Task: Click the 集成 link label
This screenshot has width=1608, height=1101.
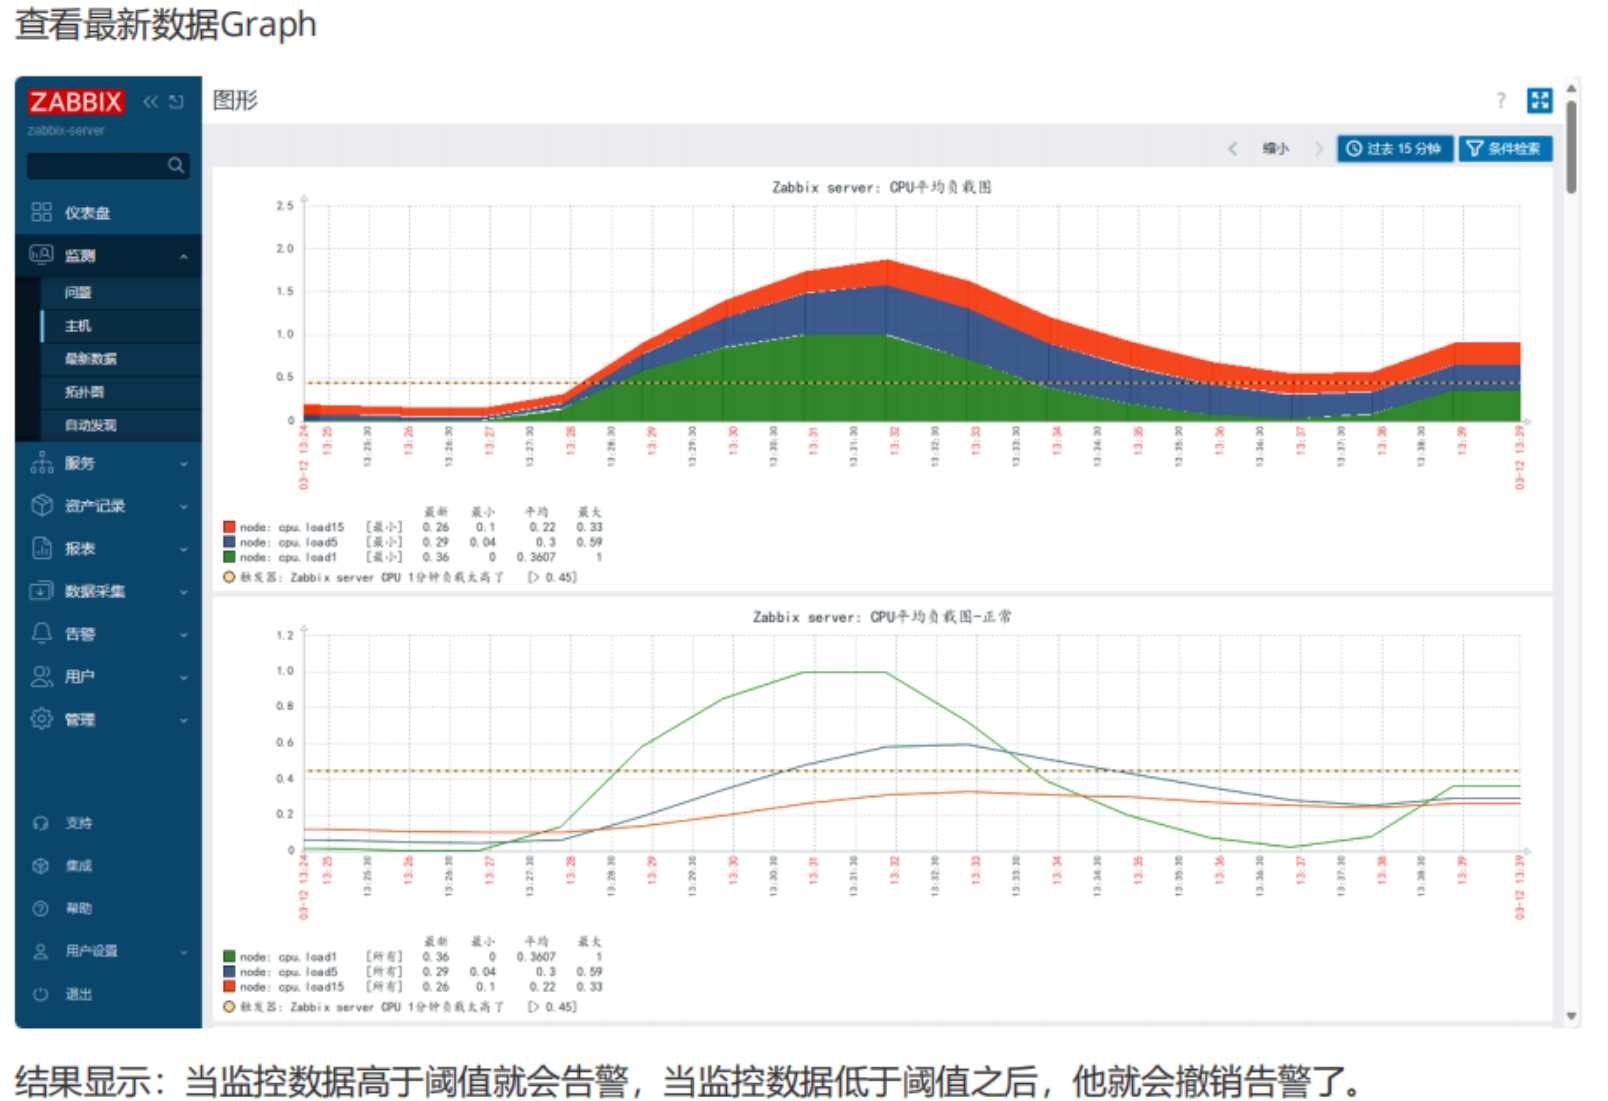Action: [x=79, y=866]
